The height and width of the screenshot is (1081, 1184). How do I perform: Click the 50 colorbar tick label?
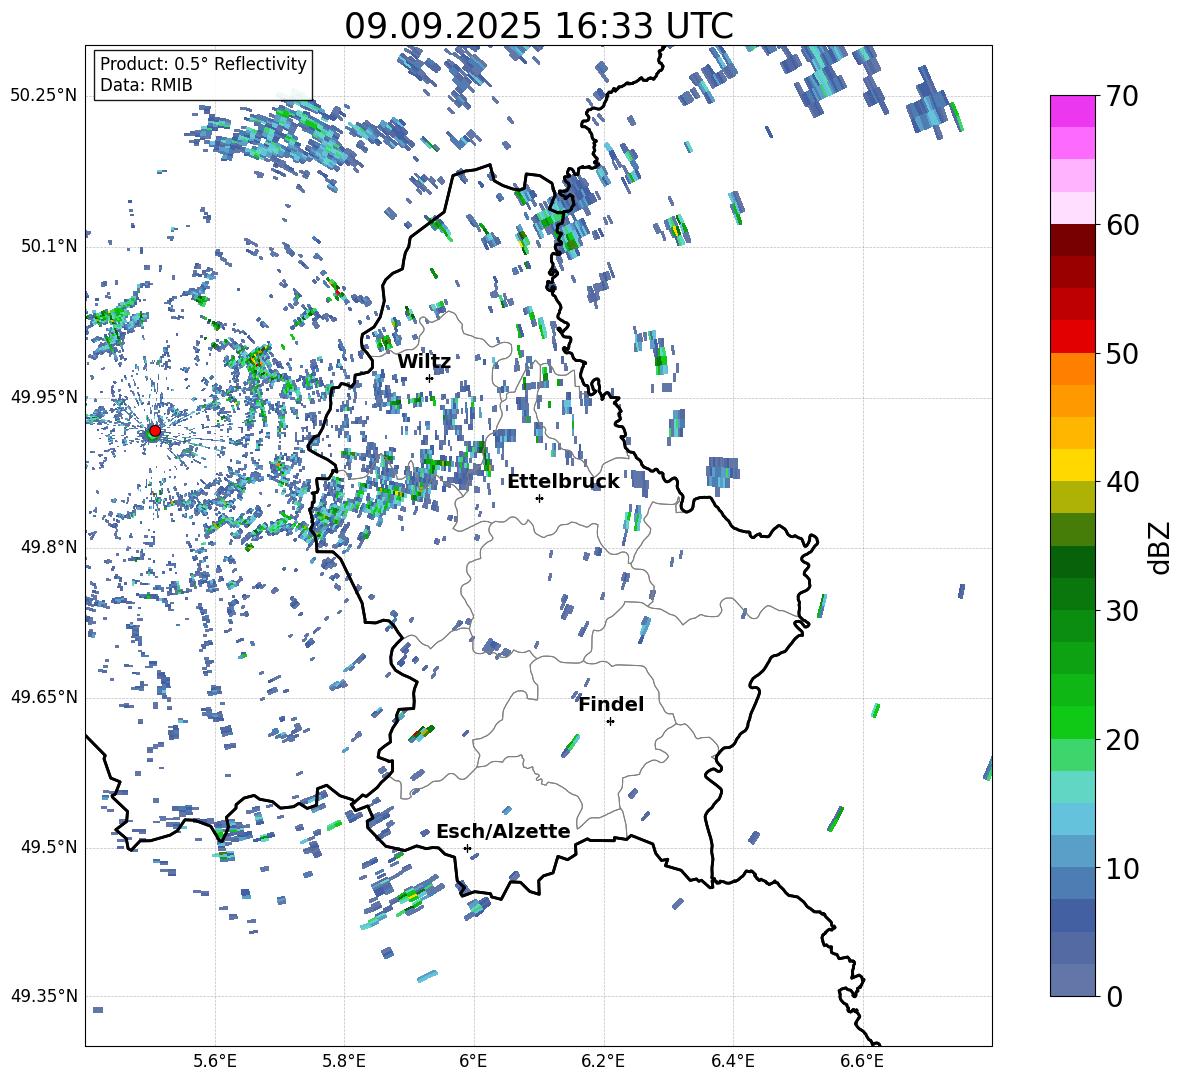pyautogui.click(x=1122, y=354)
